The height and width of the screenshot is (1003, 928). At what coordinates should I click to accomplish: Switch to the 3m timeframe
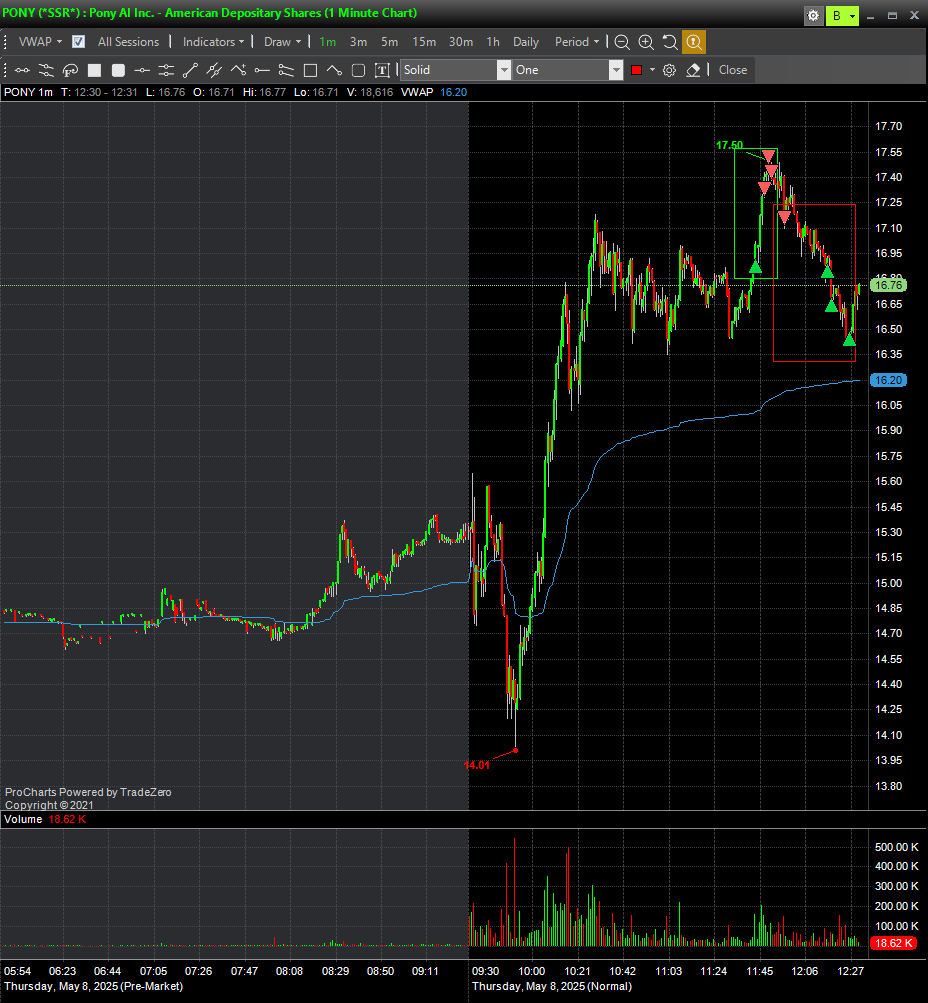tap(358, 42)
